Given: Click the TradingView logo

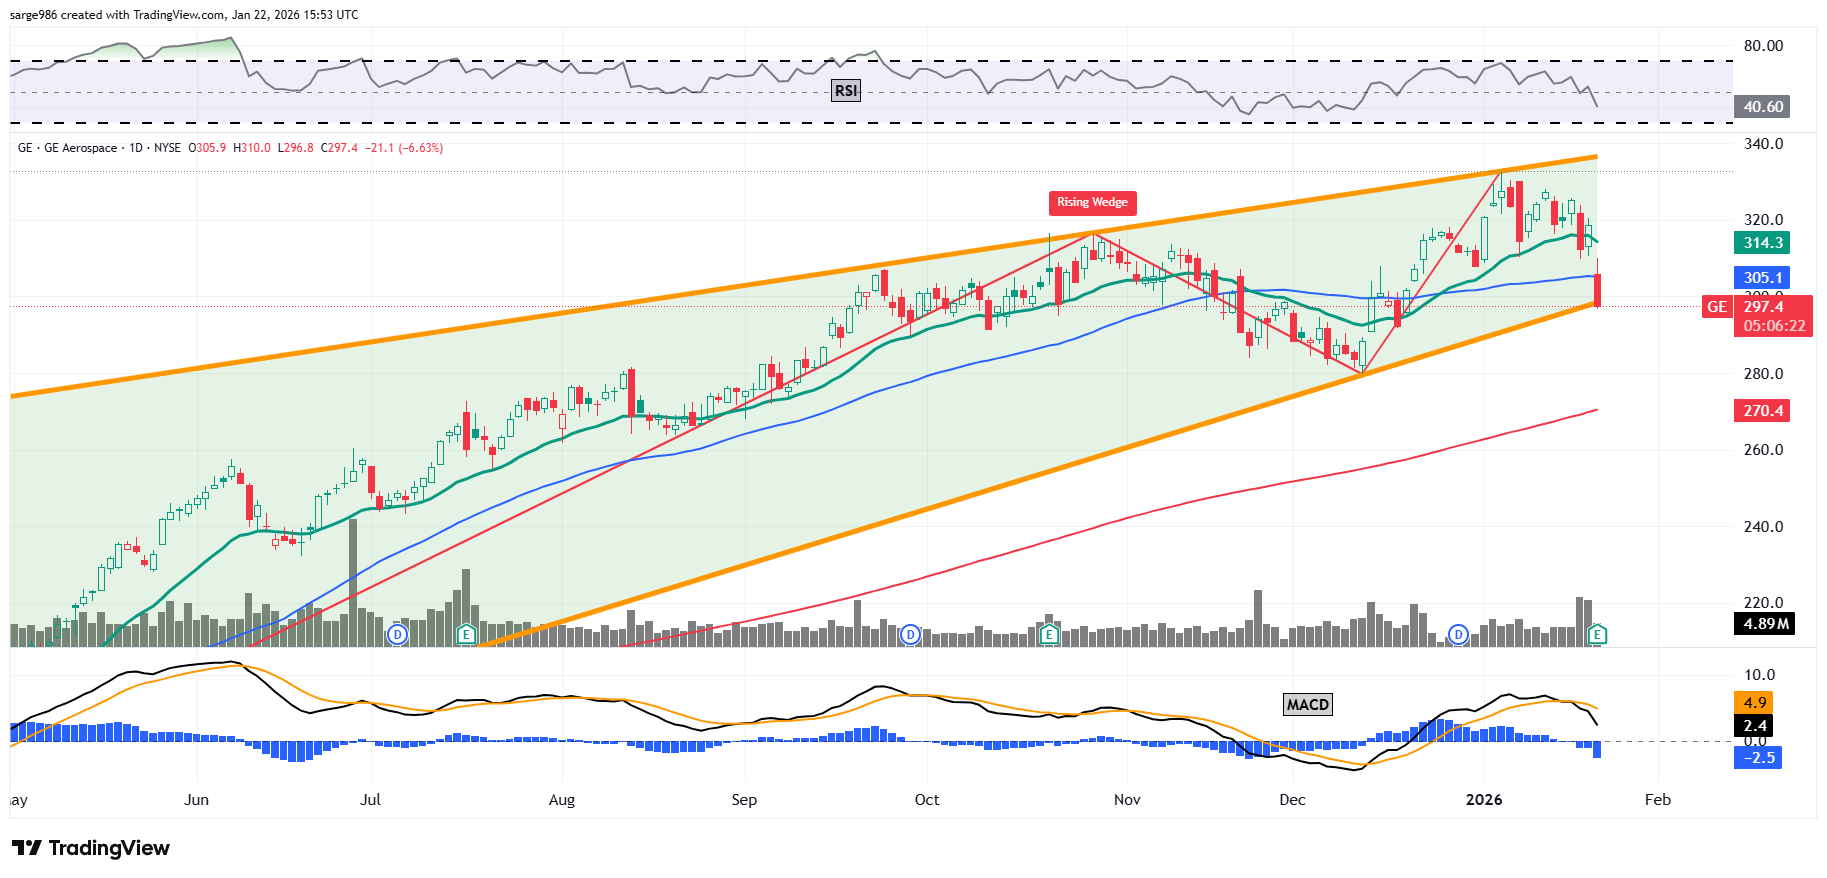Looking at the screenshot, I should [x=91, y=848].
